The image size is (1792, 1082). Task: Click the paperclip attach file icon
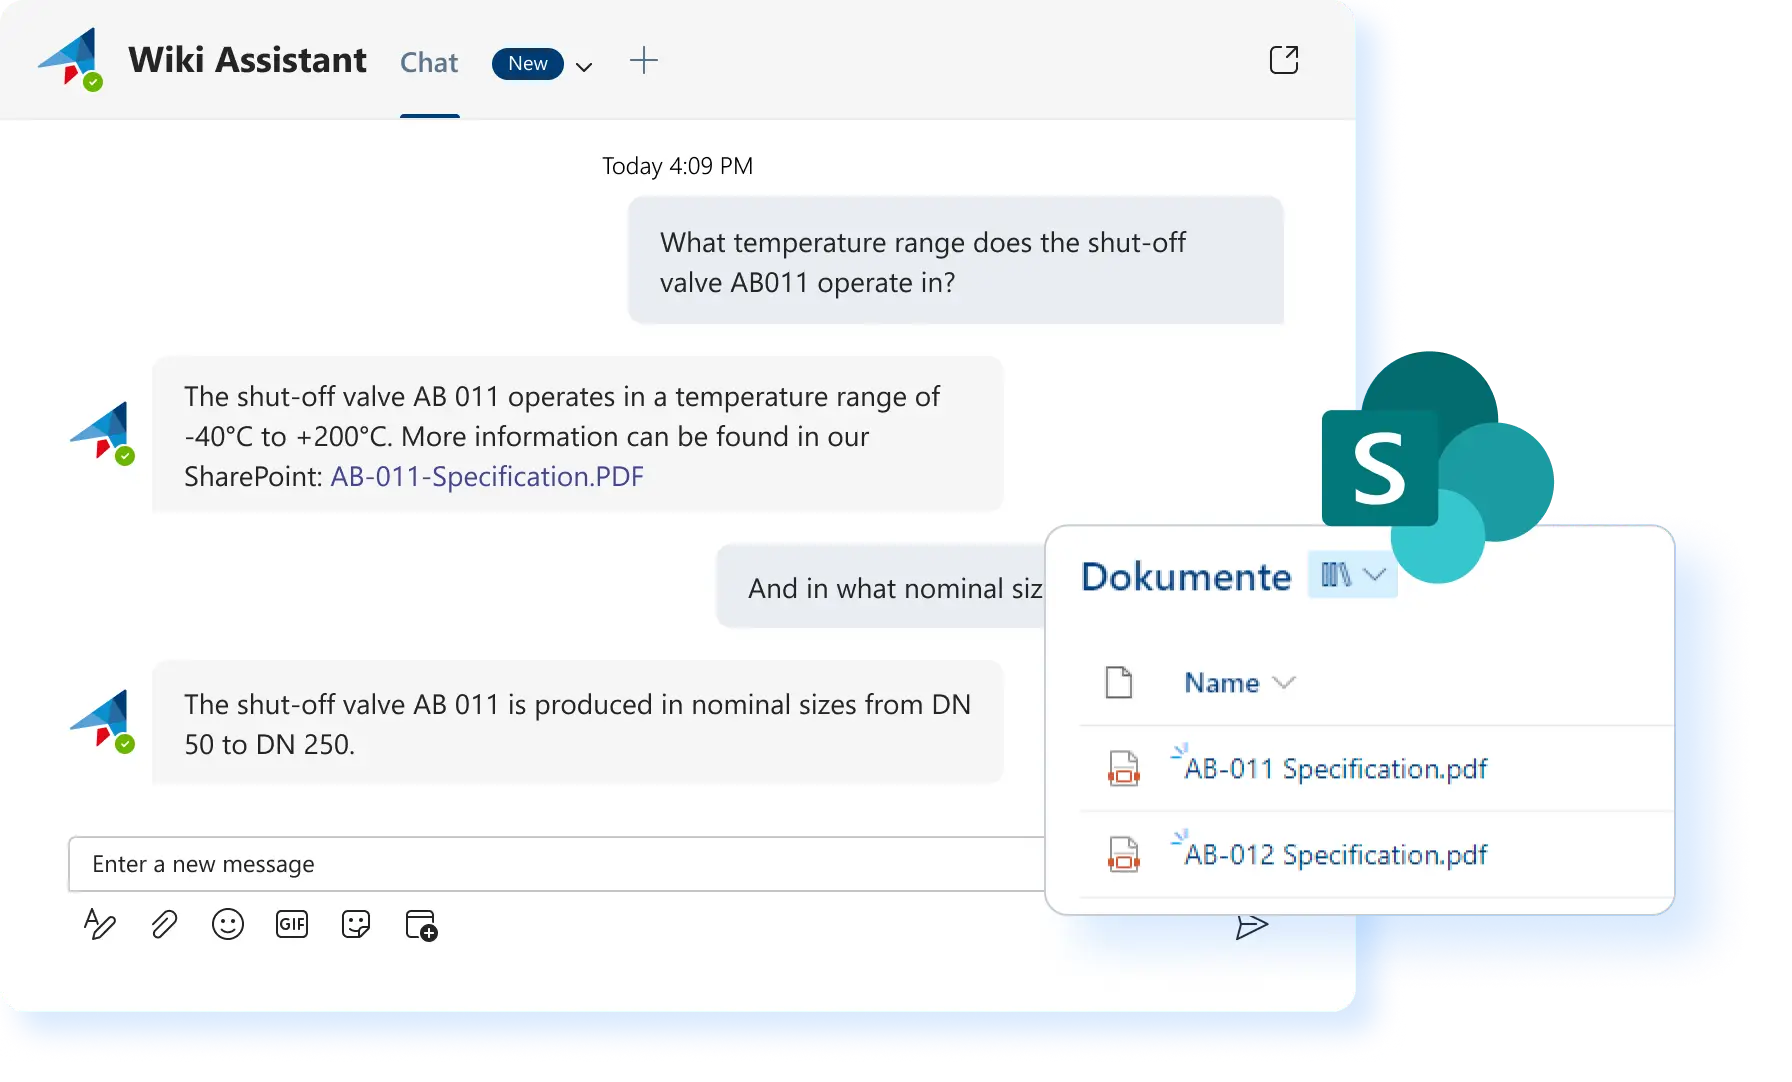(x=164, y=924)
